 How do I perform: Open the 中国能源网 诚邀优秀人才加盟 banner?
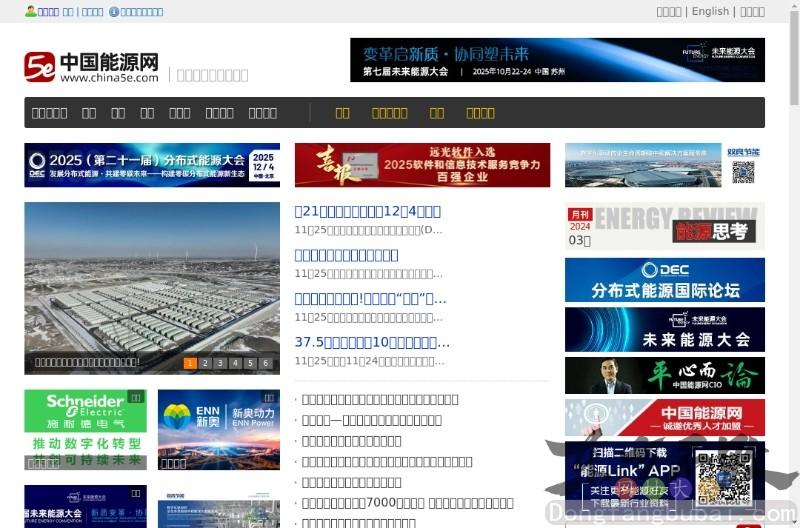click(x=665, y=418)
